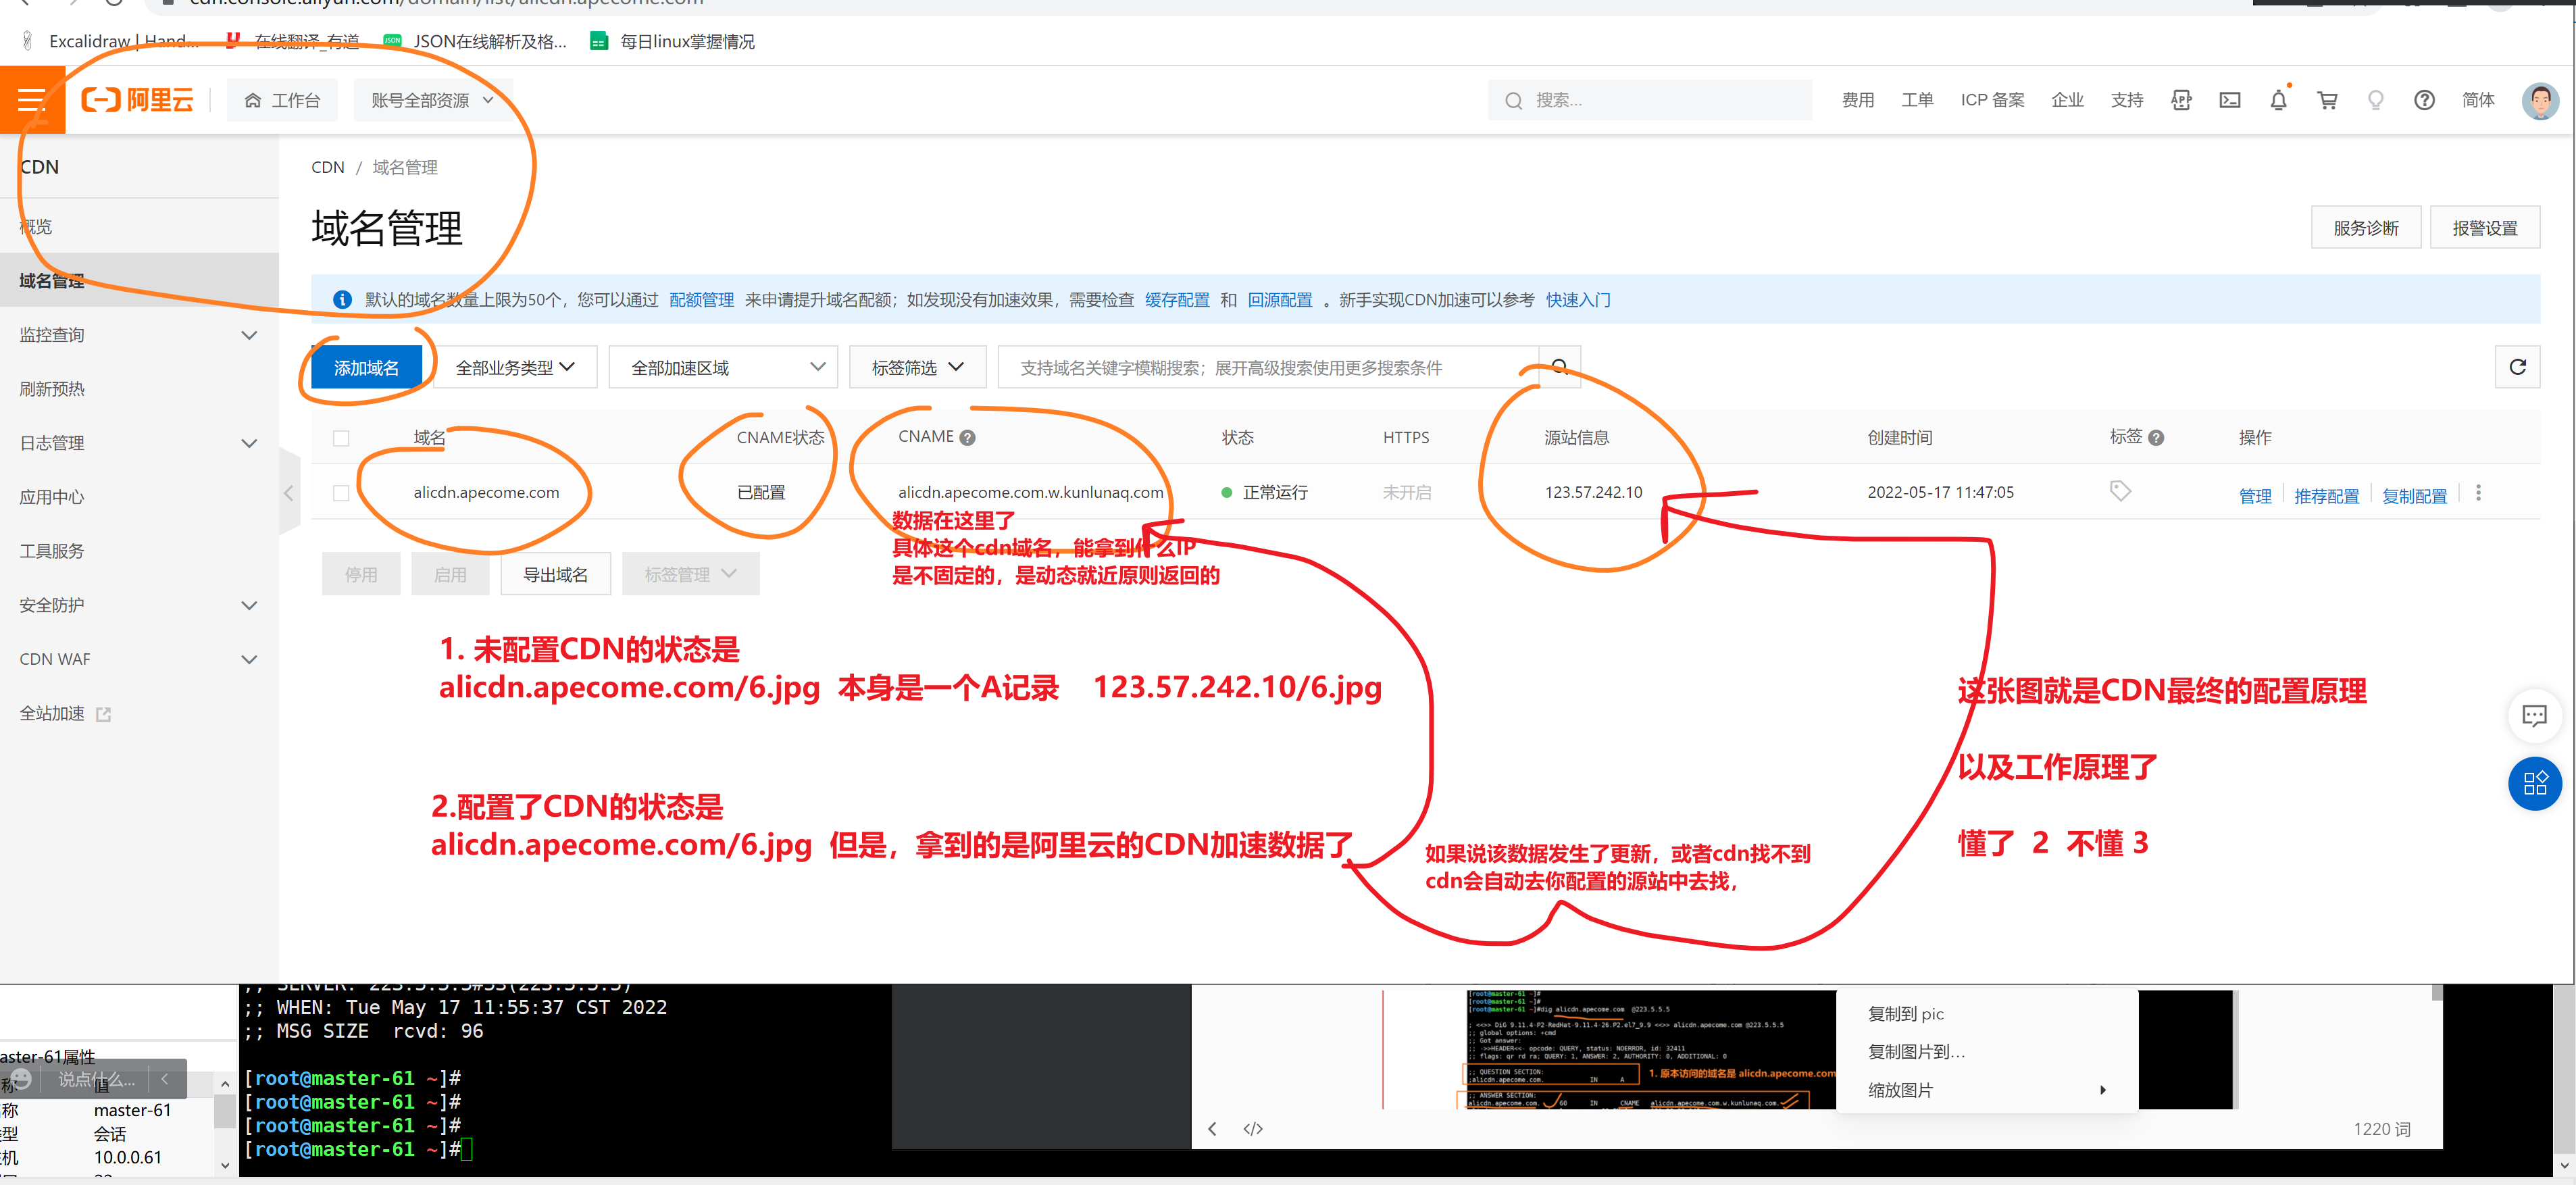This screenshot has width=2576, height=1185.
Task: Follow 配额管理 link
Action: pyautogui.click(x=701, y=300)
